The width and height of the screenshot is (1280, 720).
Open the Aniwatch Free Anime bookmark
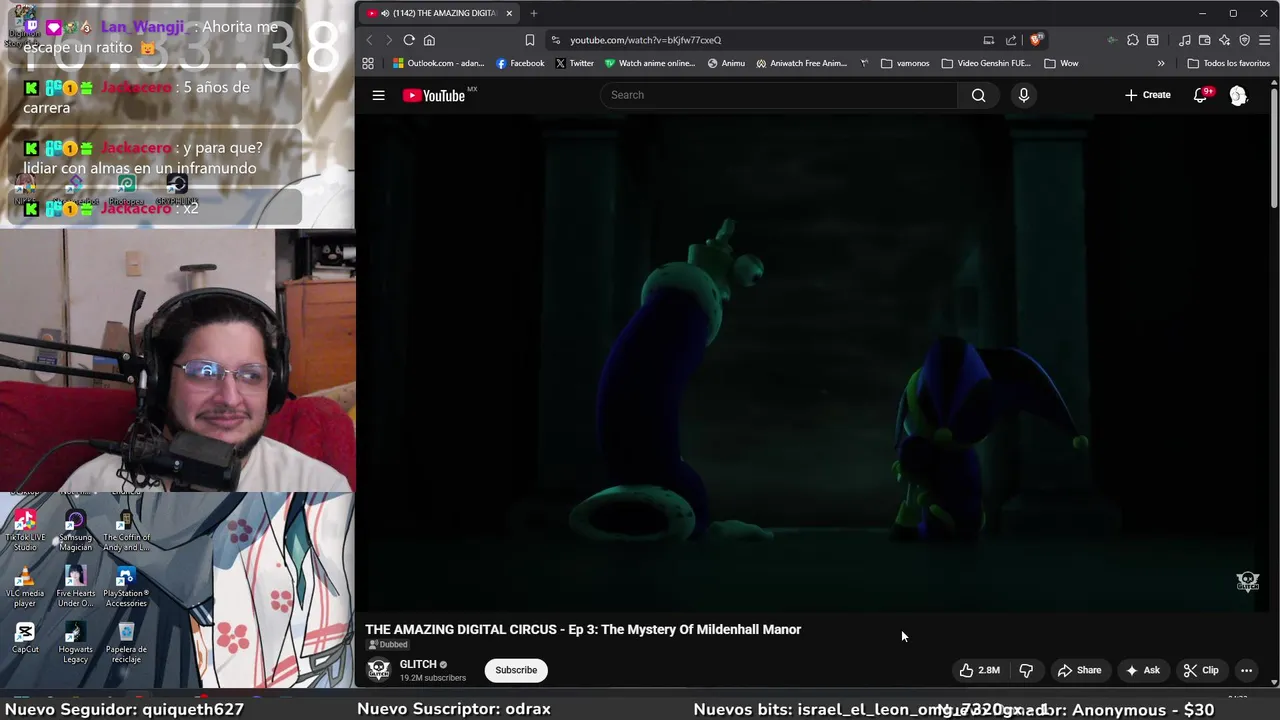802,63
